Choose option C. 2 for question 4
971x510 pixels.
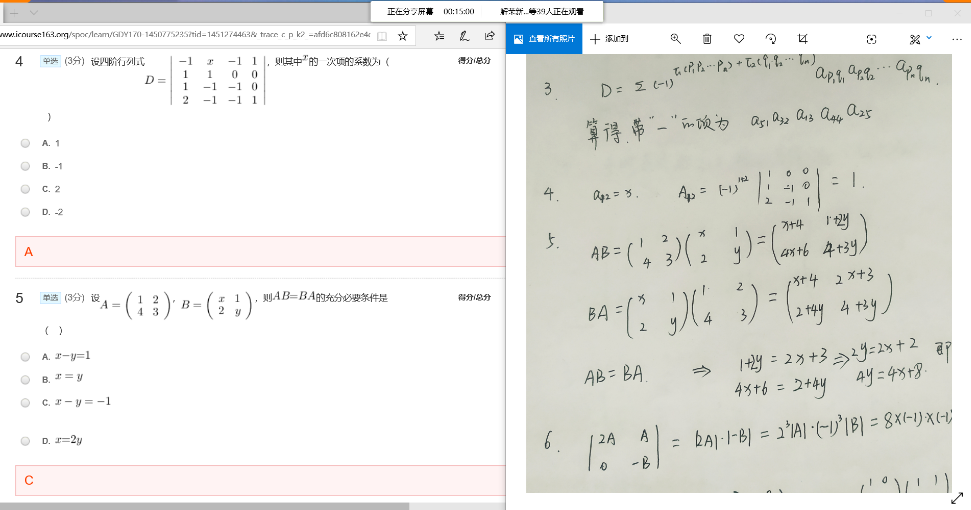[26, 189]
